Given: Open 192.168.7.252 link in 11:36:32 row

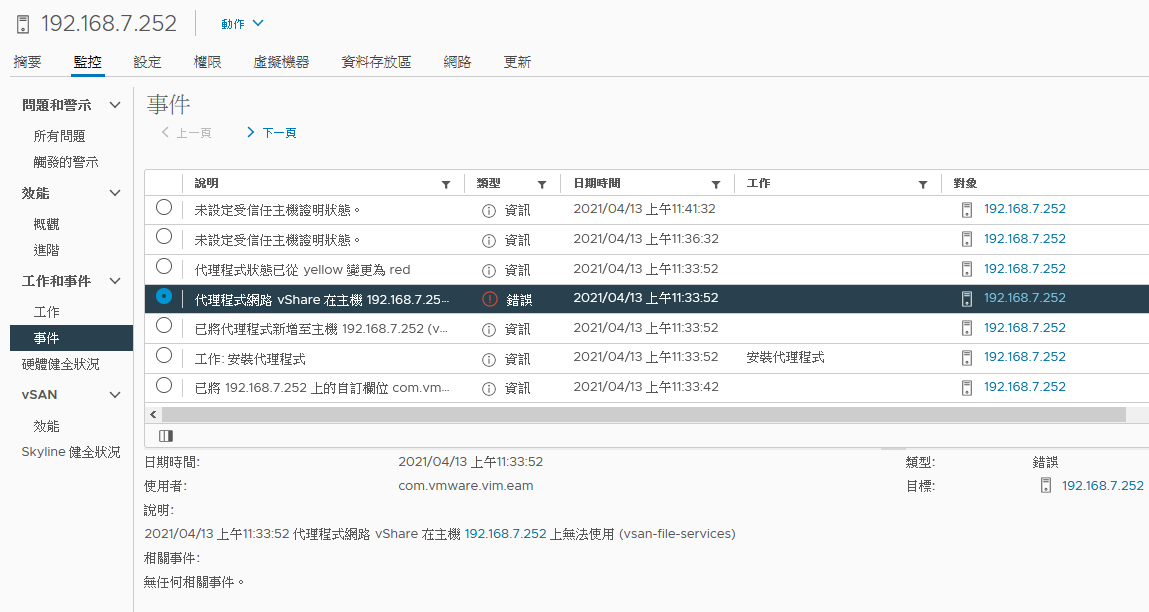Looking at the screenshot, I should (1024, 239).
